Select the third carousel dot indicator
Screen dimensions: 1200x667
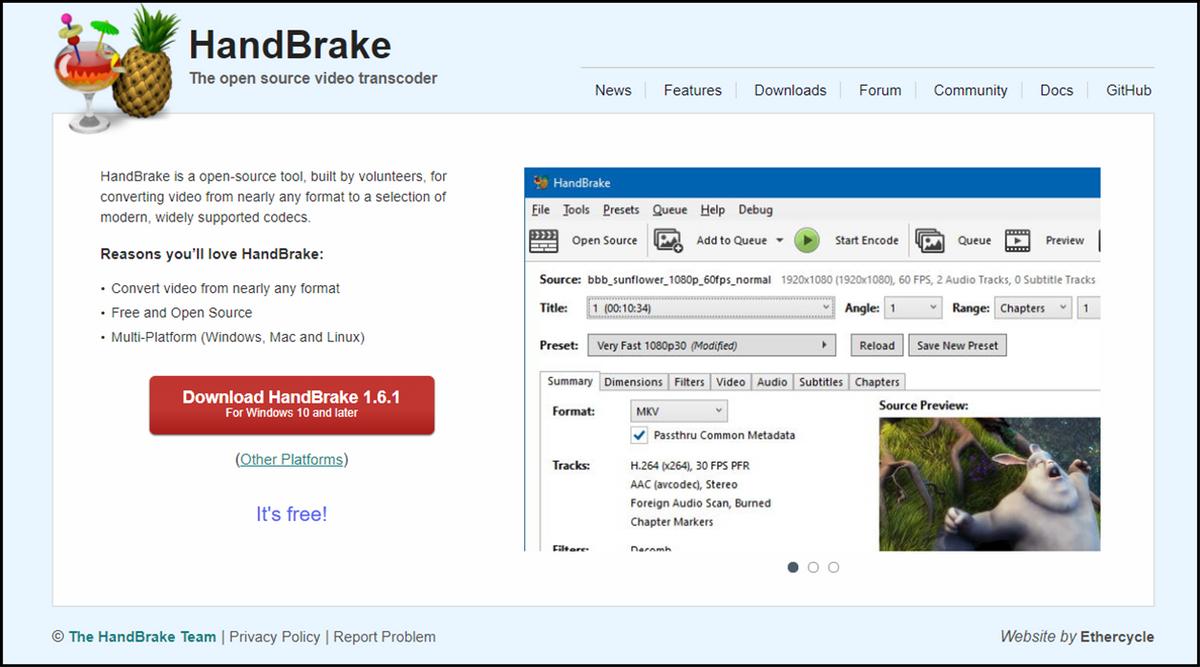[834, 567]
